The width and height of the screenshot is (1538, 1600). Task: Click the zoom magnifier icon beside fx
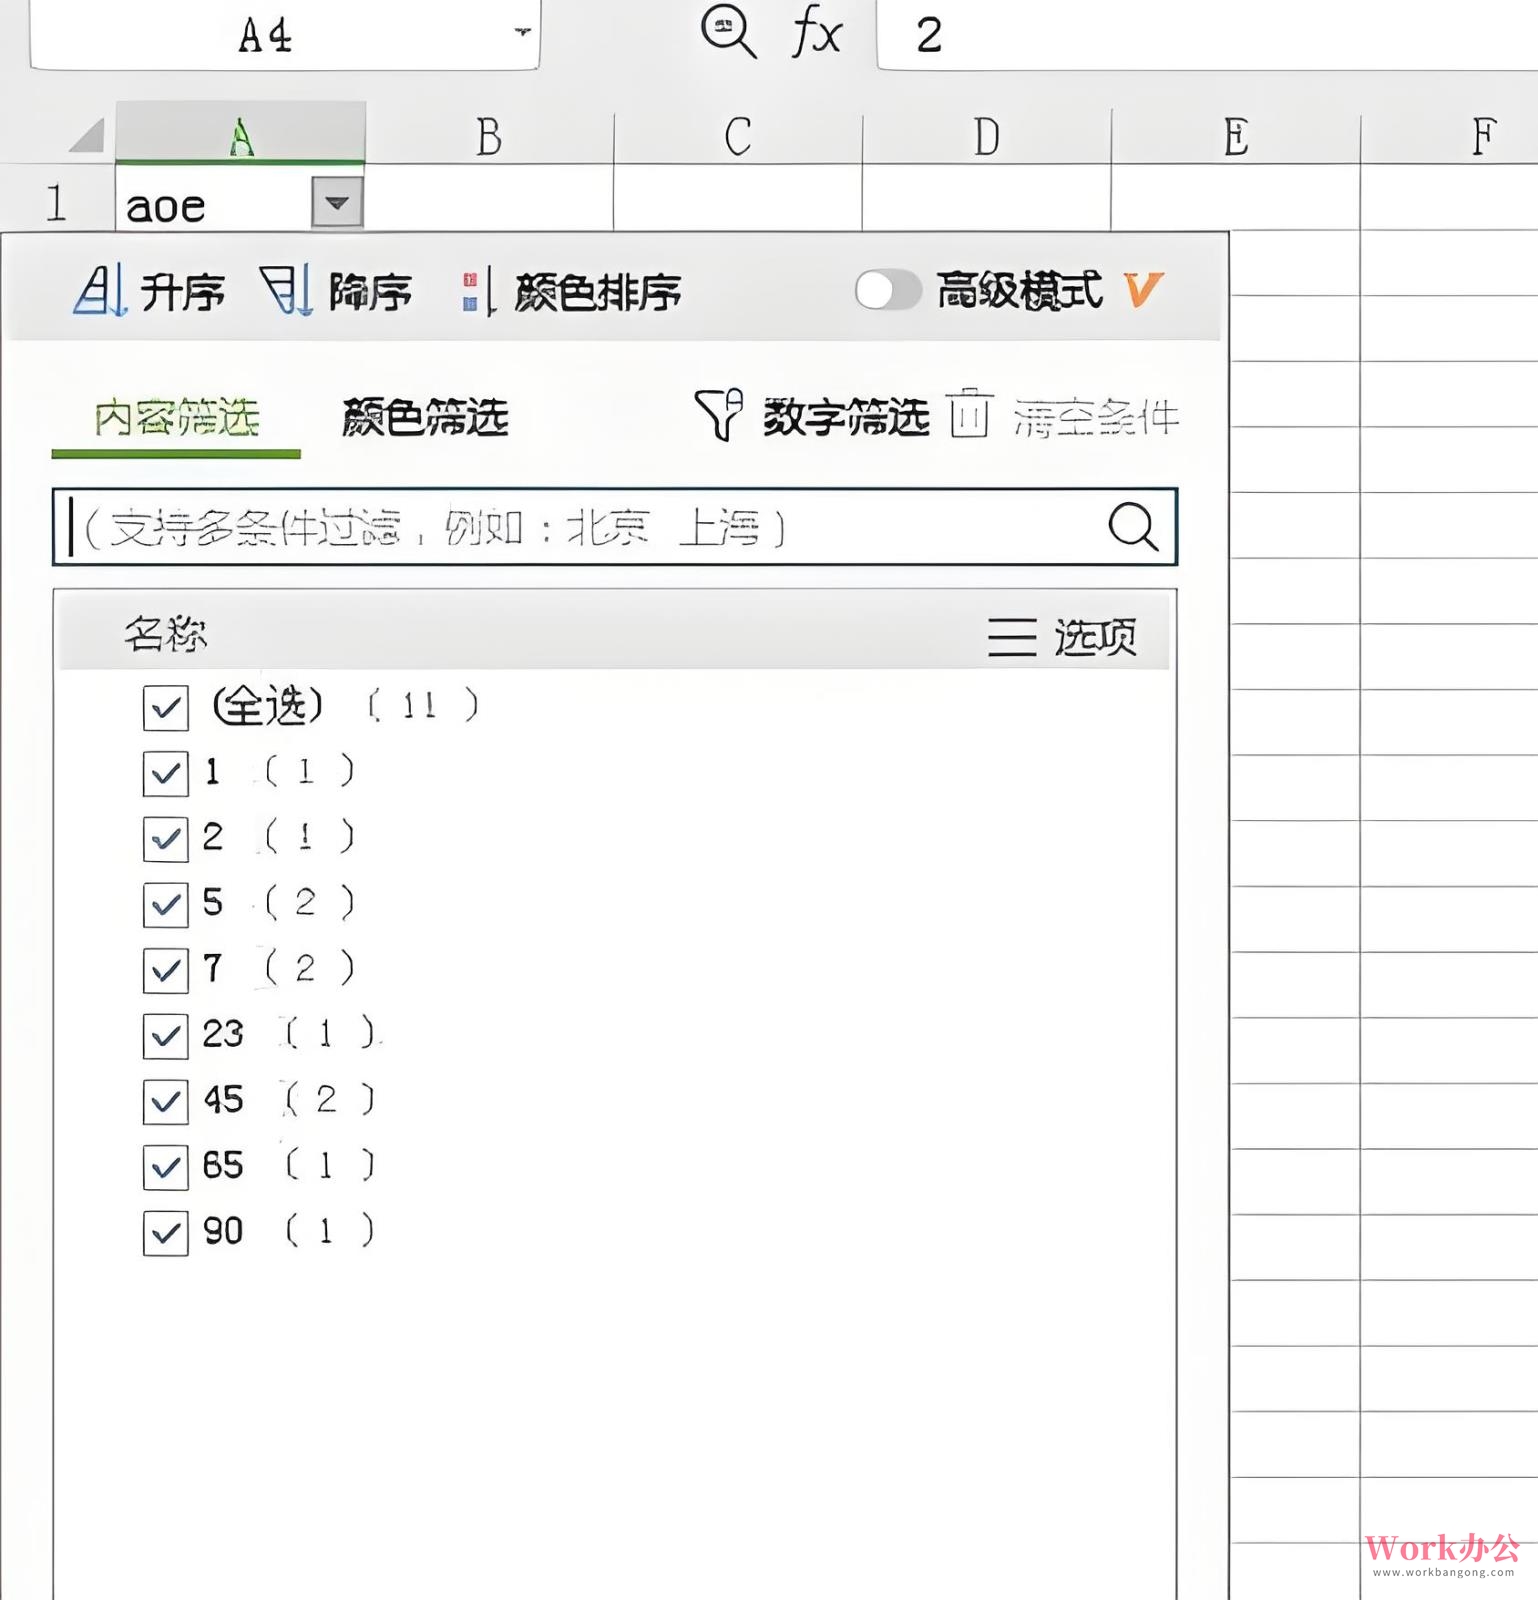pos(728,31)
